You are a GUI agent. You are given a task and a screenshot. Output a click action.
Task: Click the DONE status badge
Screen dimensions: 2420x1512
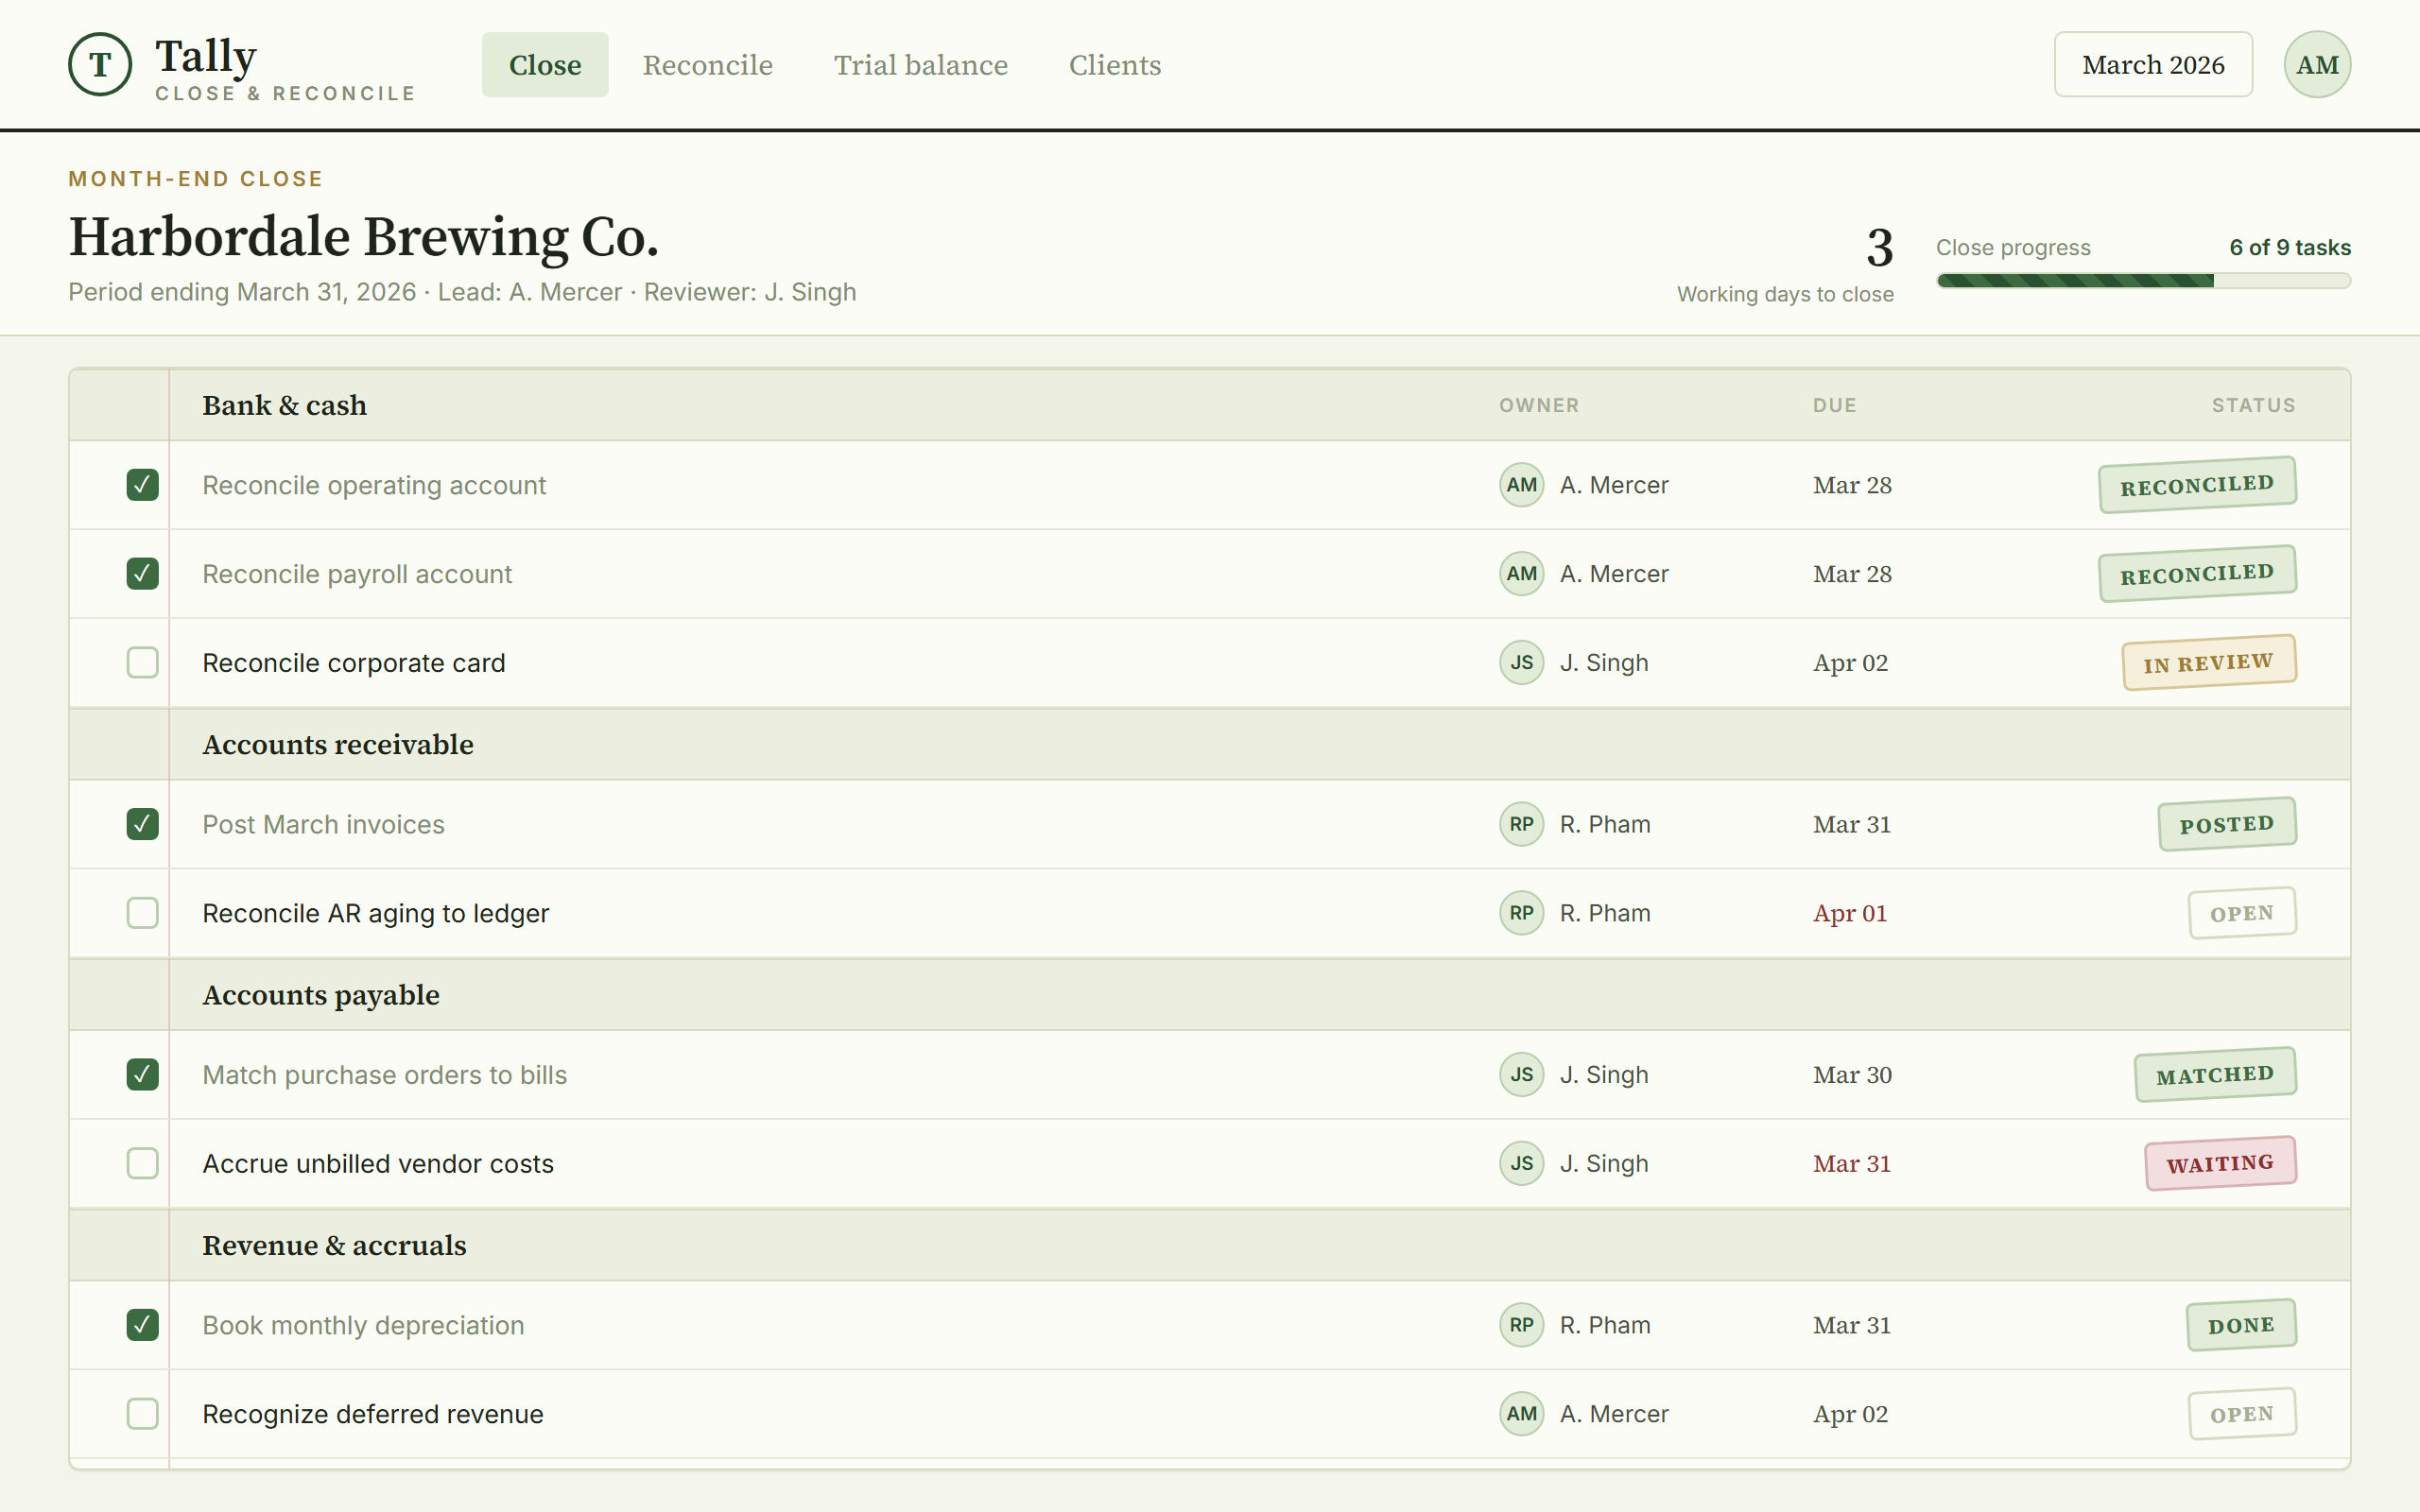[x=2241, y=1325]
